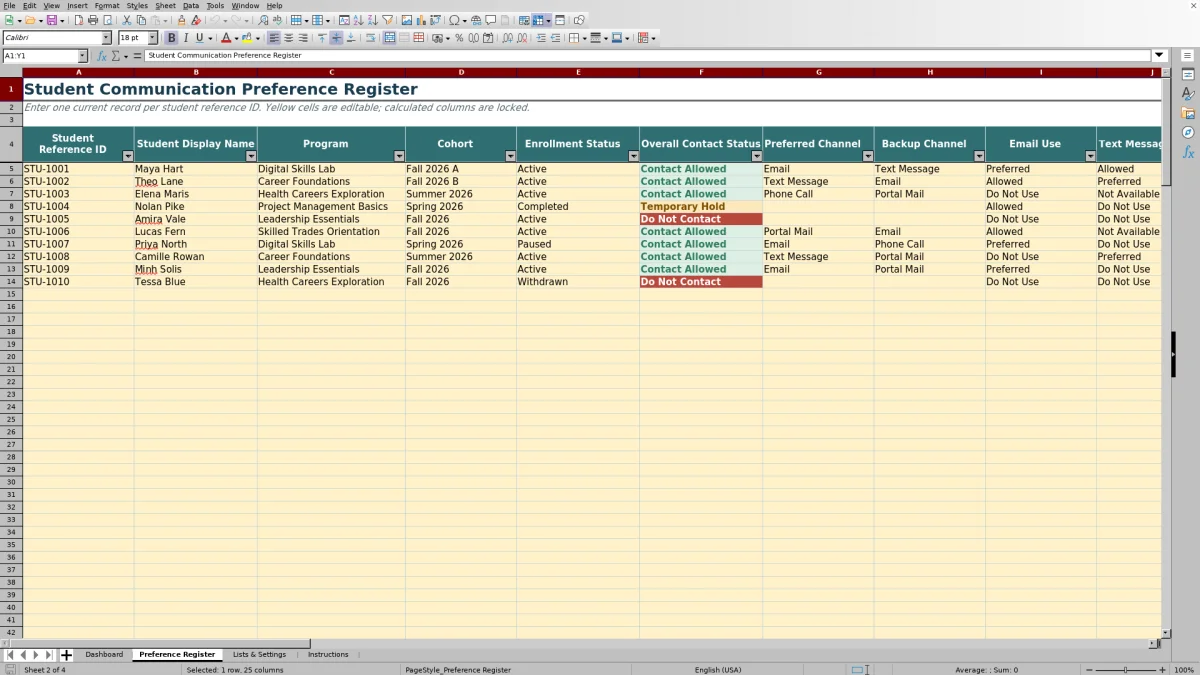The image size is (1200, 675).
Task: Click the Insert Chart icon
Action: (x=421, y=20)
